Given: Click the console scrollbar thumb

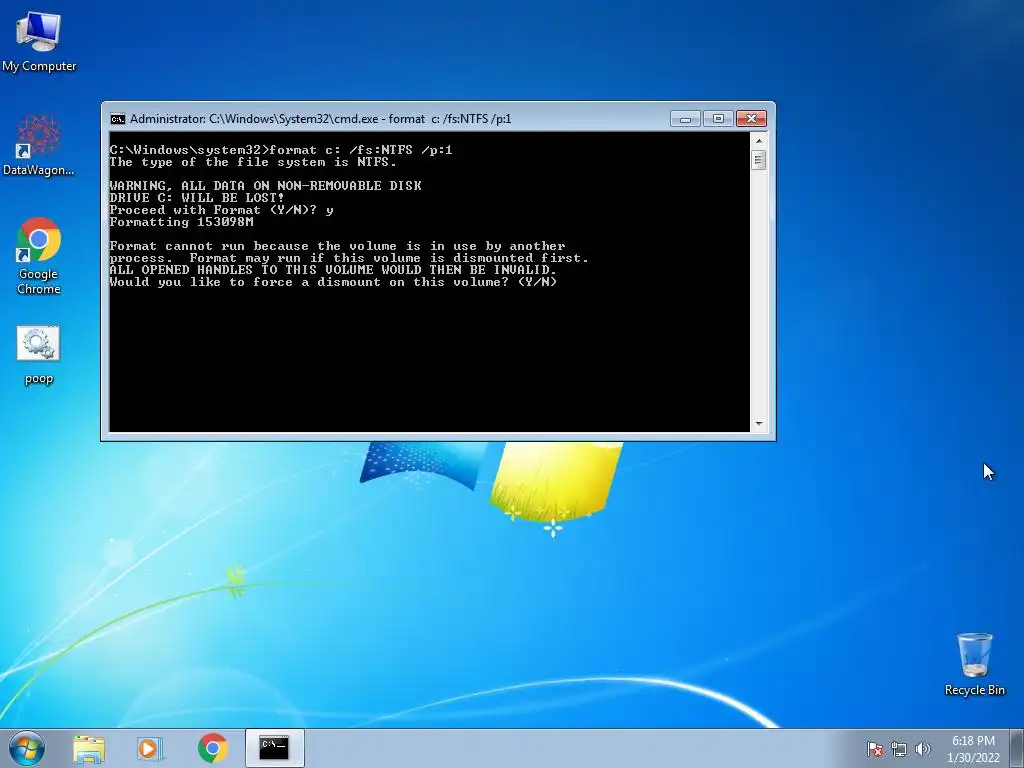Looking at the screenshot, I should pyautogui.click(x=758, y=160).
